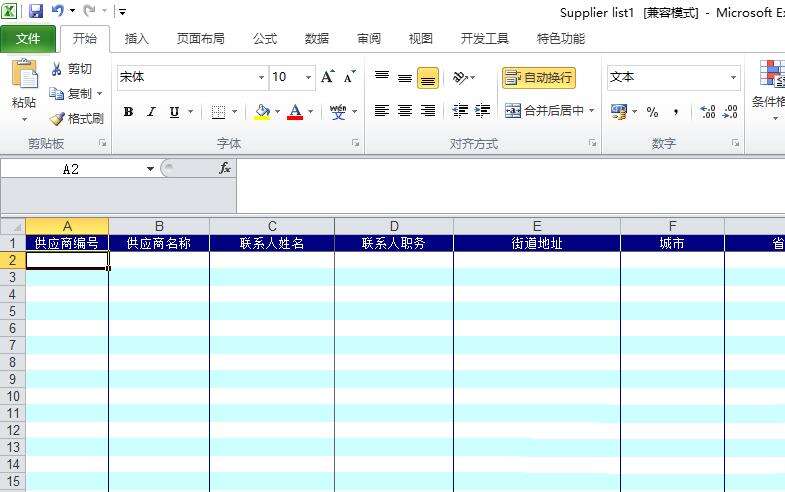Expand the Name Box A2 dropdown arrow

coord(150,169)
